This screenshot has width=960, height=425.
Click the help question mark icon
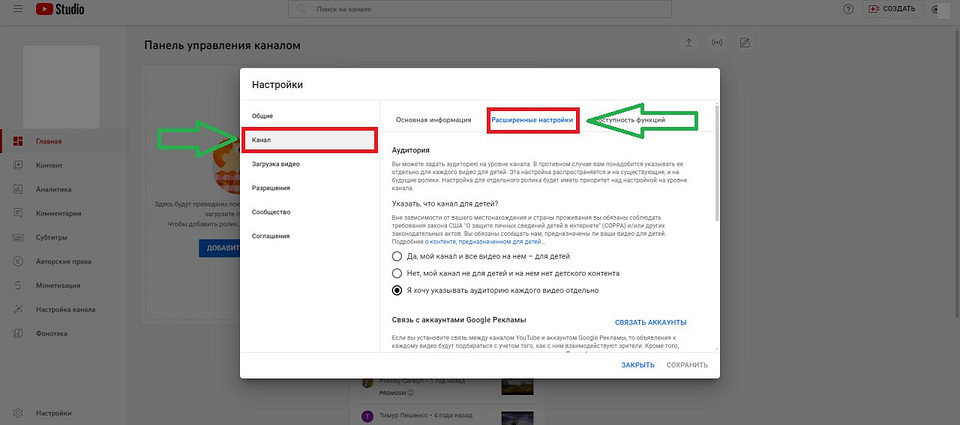tap(848, 9)
